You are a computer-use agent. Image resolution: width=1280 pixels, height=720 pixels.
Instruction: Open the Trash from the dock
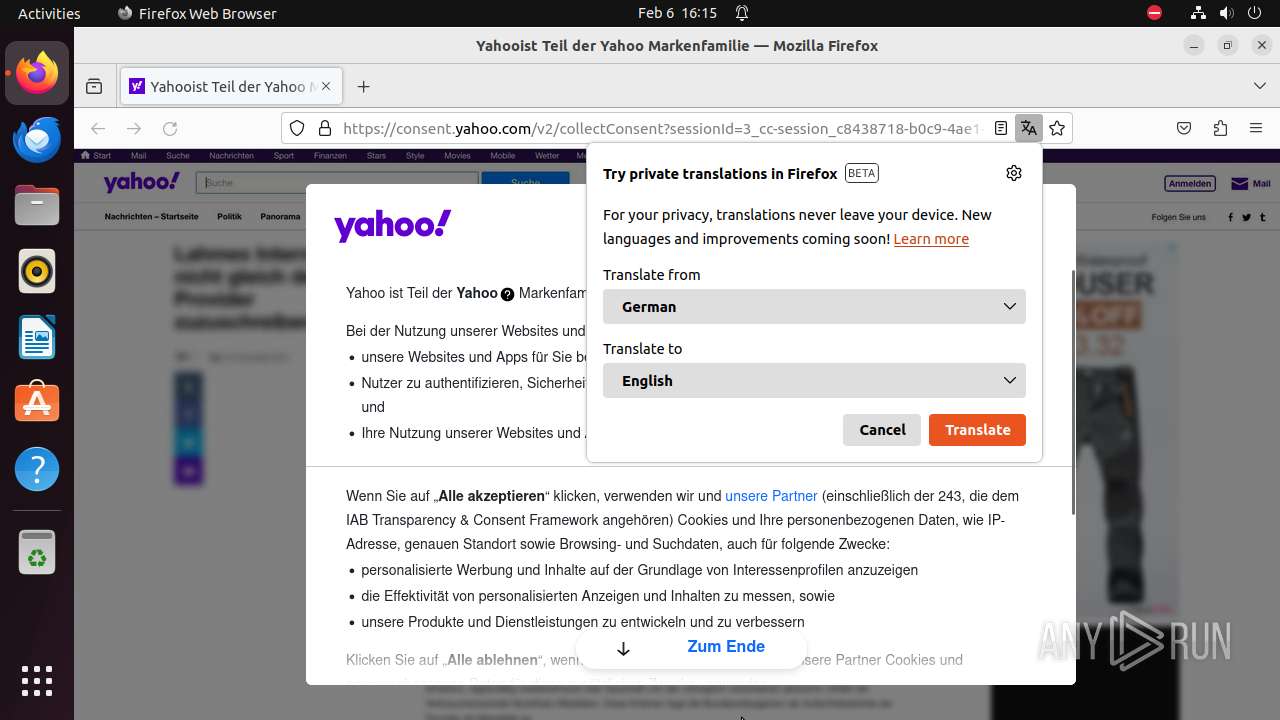coord(37,552)
